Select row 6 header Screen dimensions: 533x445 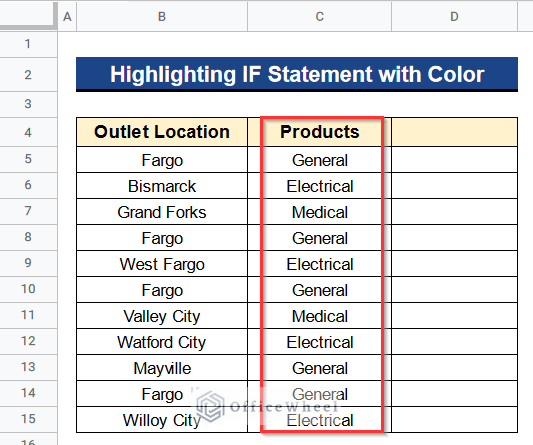coord(28,186)
